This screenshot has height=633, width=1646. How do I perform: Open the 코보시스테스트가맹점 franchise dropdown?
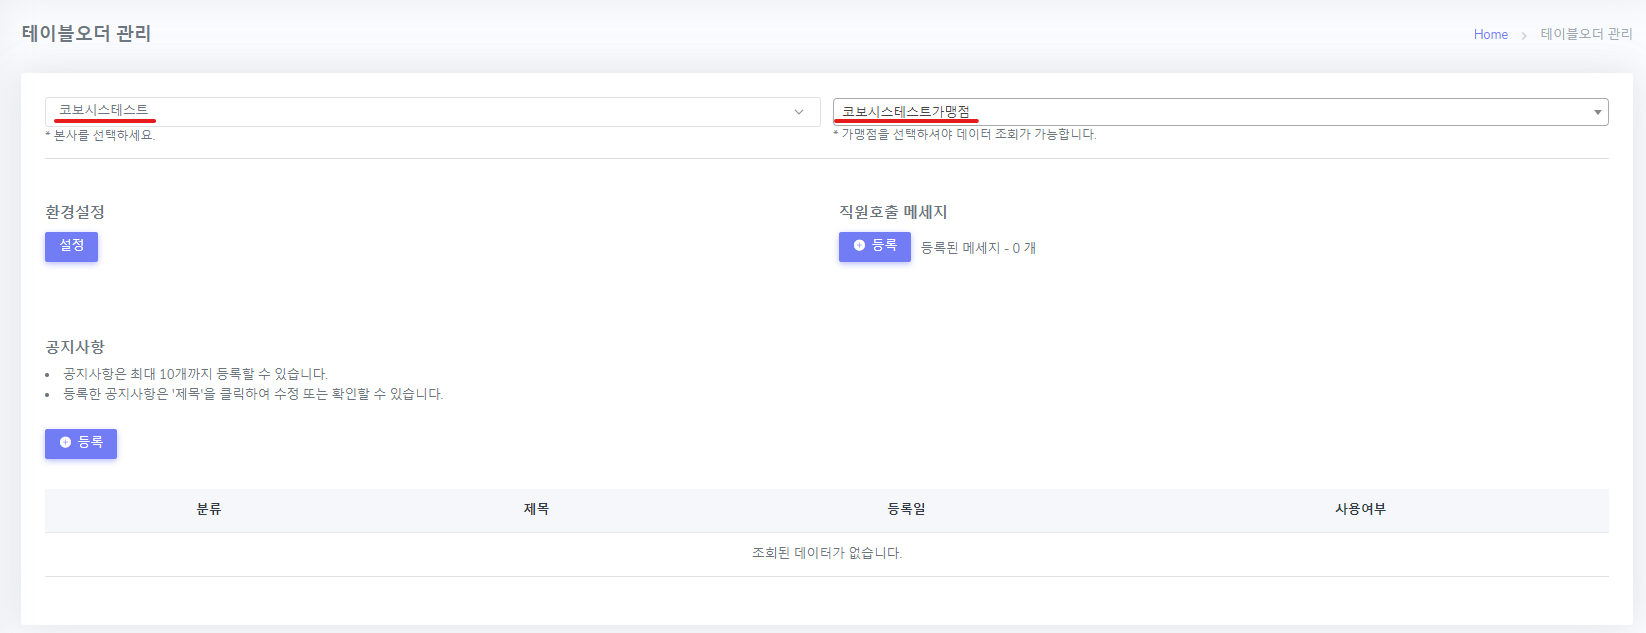(x=1220, y=112)
